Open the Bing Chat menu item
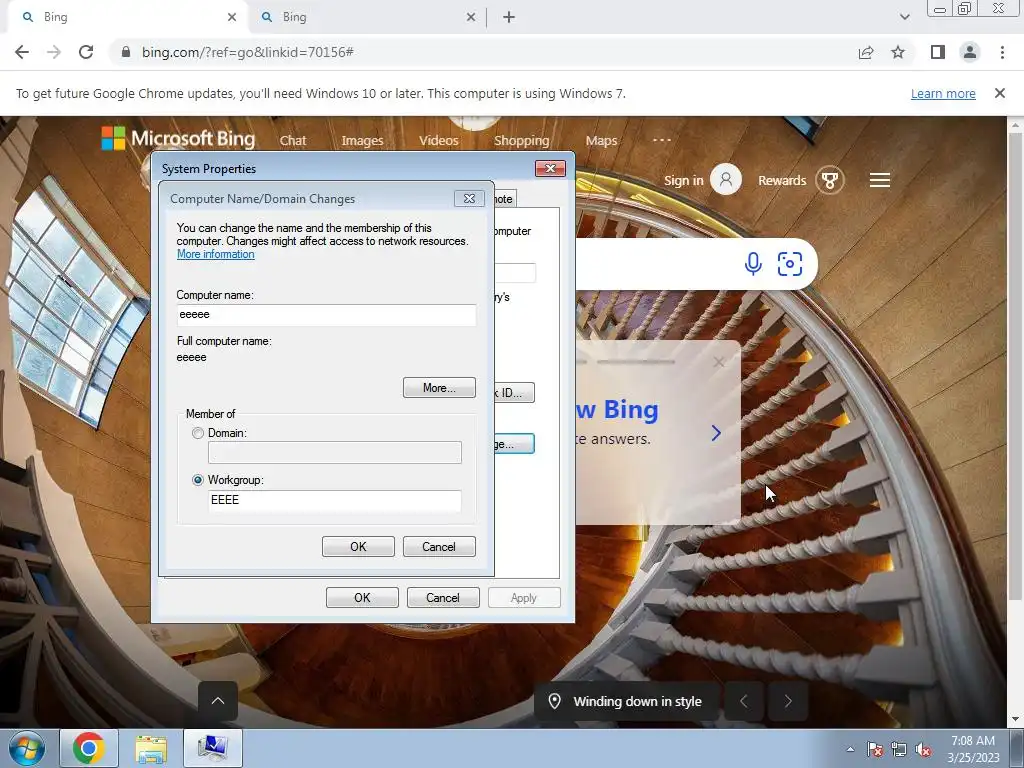 coord(293,140)
